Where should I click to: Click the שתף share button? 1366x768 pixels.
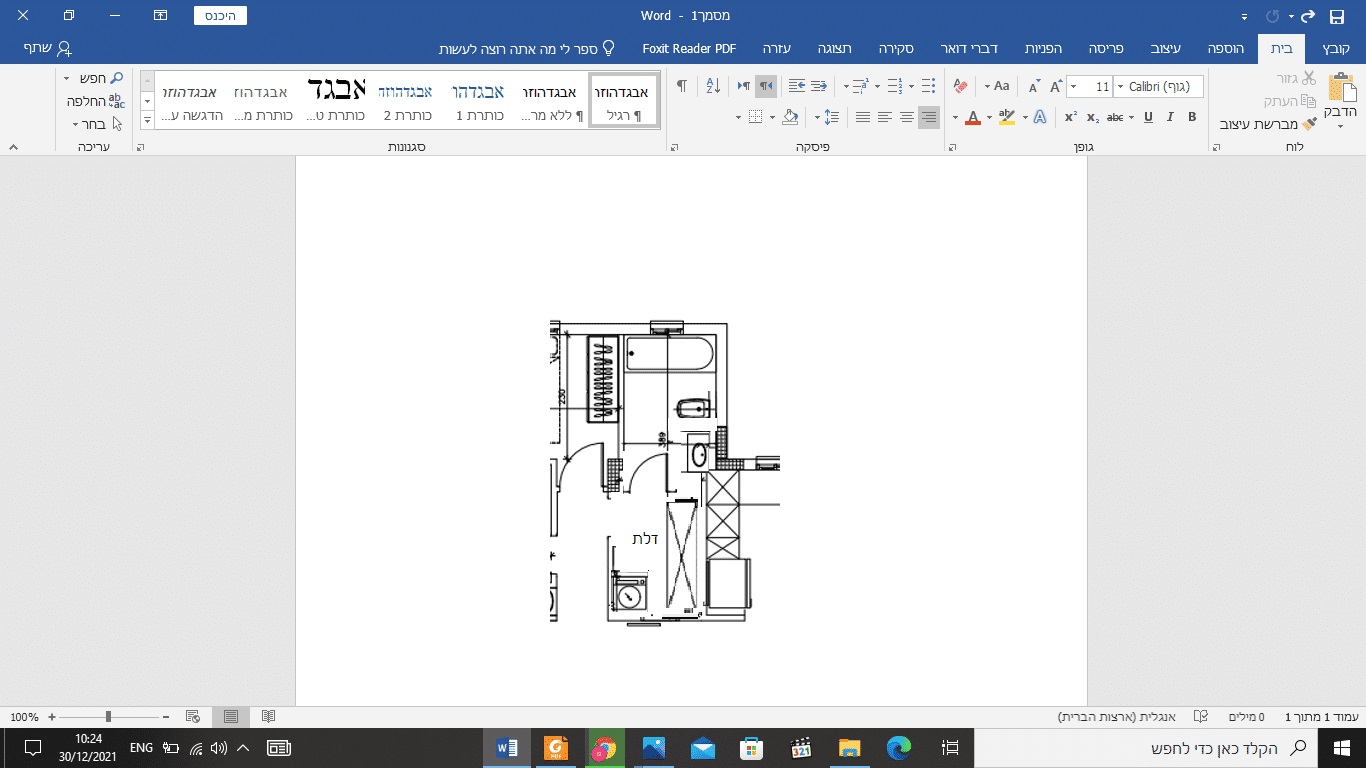(48, 48)
